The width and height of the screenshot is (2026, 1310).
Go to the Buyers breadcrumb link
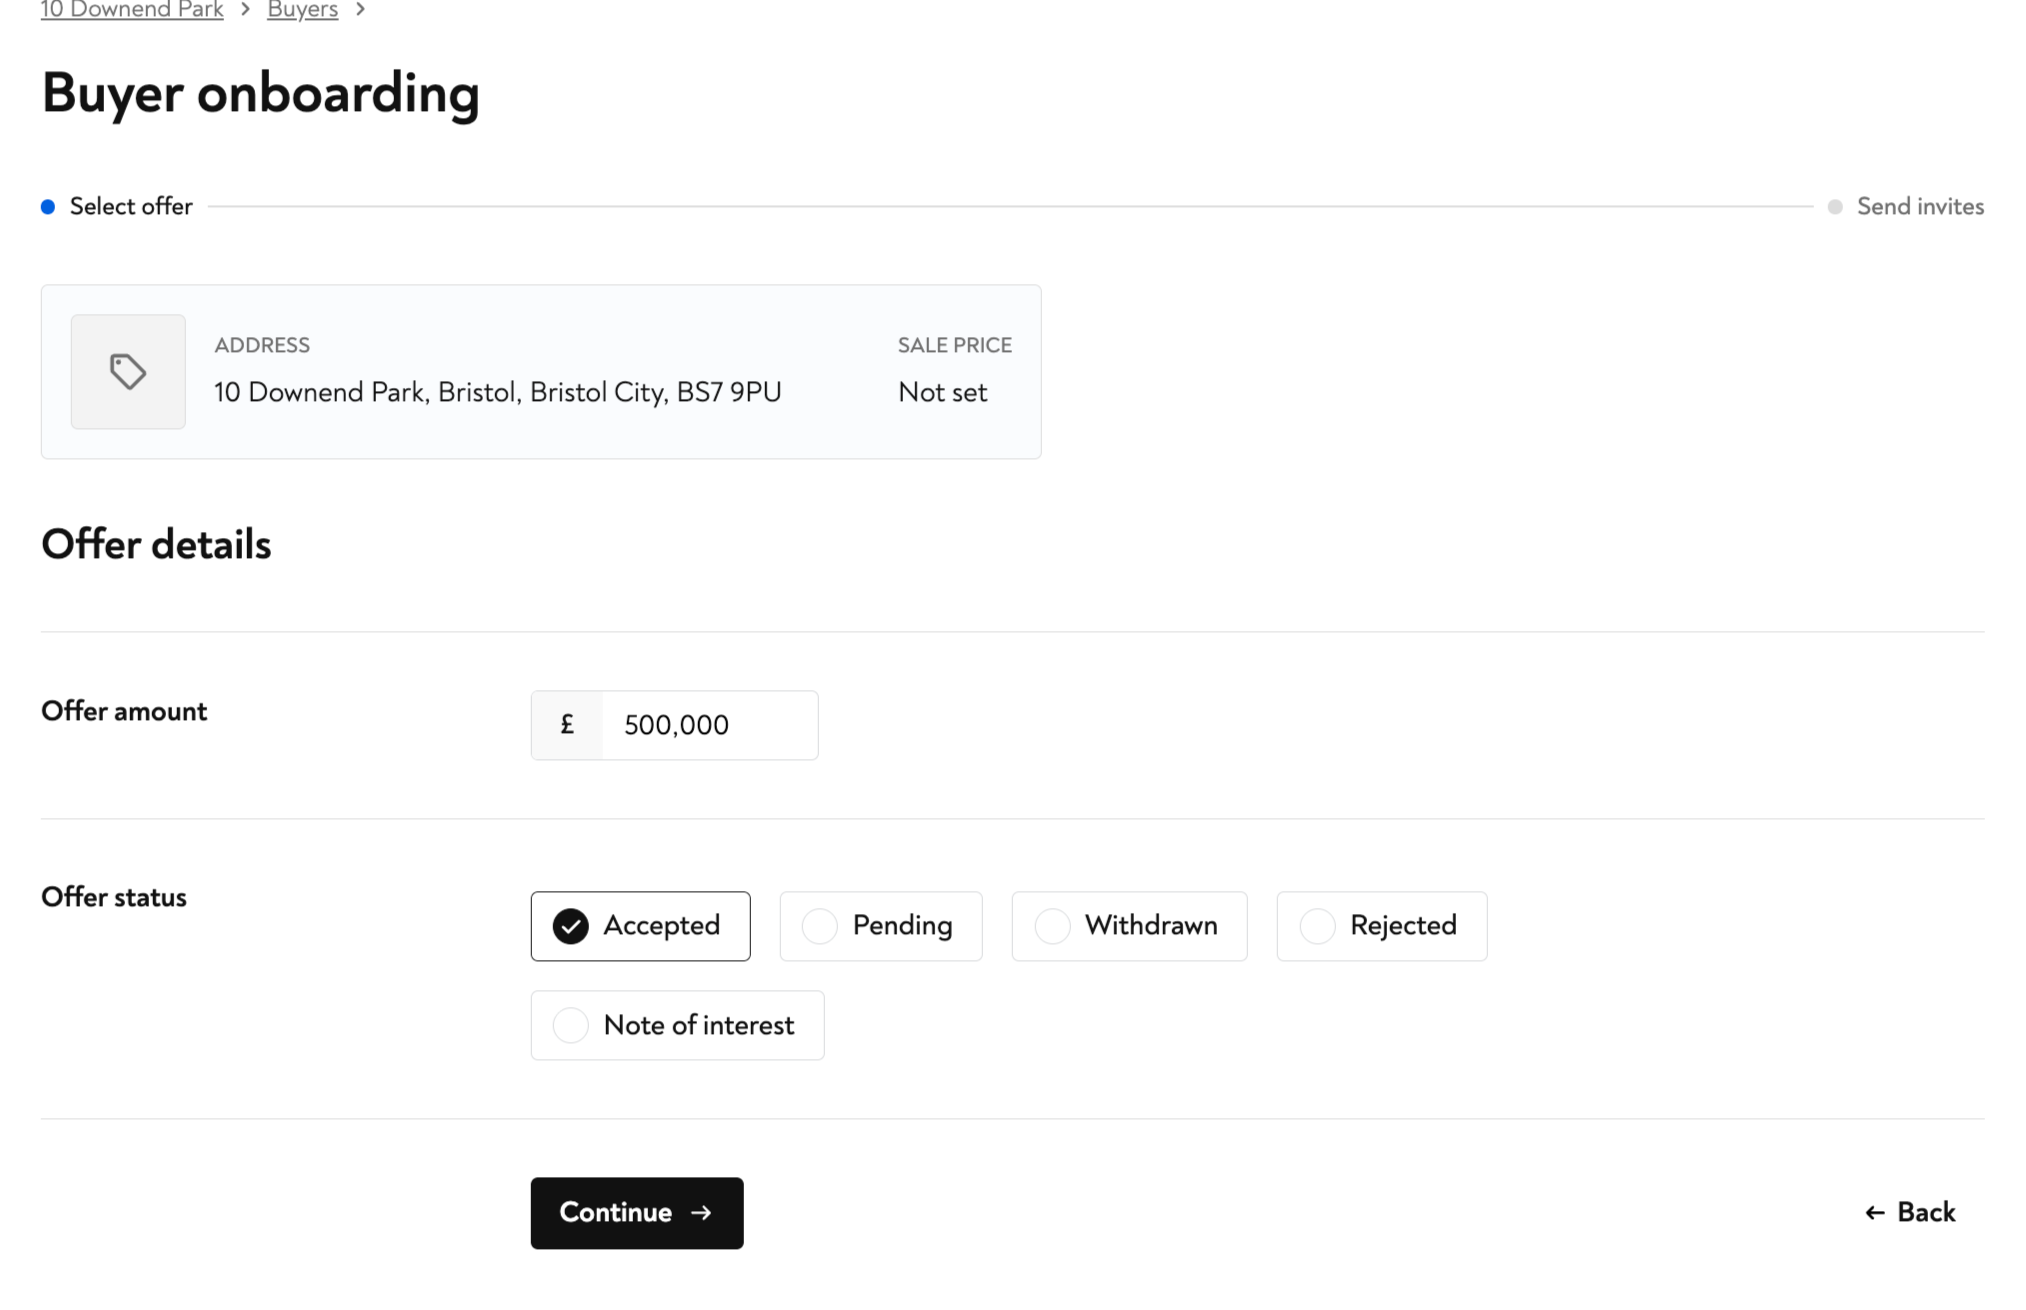click(x=302, y=11)
